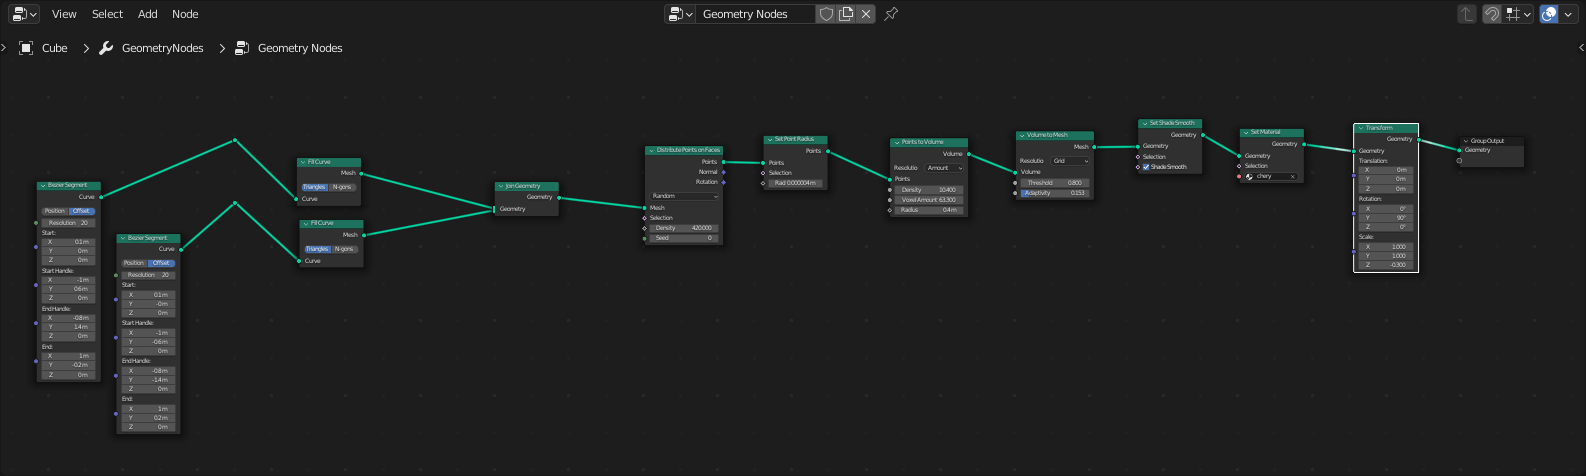Screen dimensions: 1586x476
Task: Open the Node menu
Action: [185, 14]
